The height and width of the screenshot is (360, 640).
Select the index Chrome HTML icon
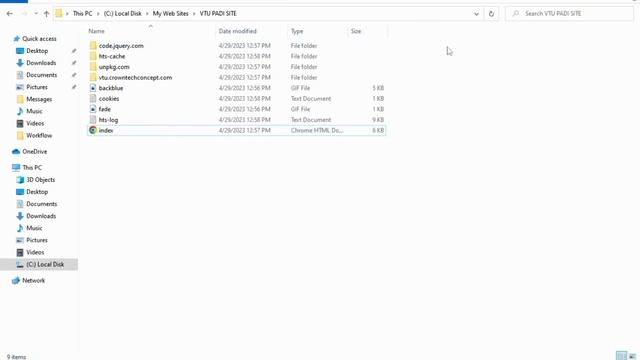93,131
